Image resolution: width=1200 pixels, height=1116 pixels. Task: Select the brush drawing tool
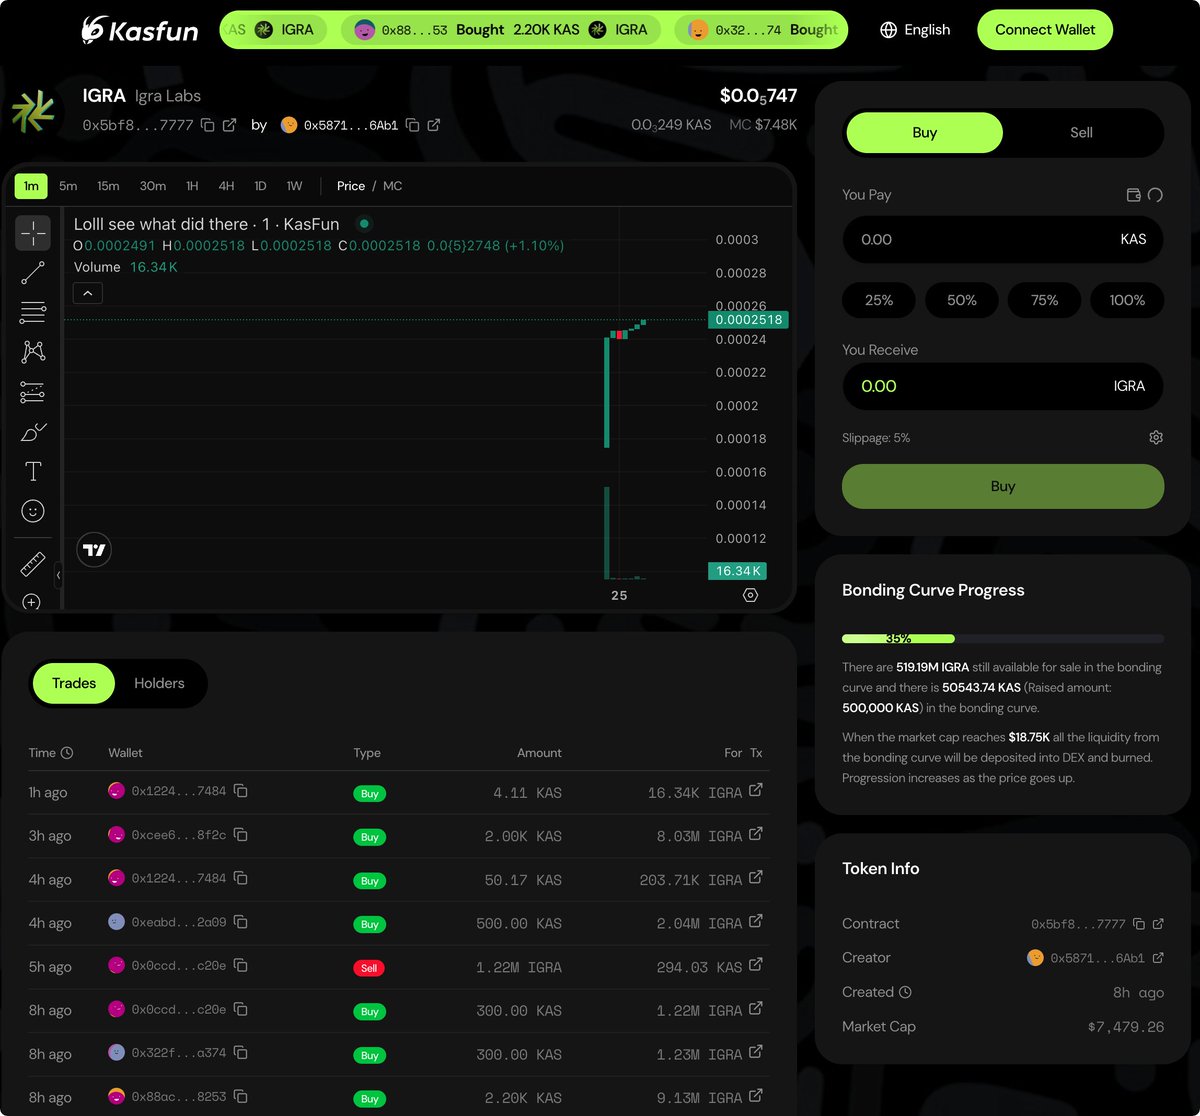pyautogui.click(x=33, y=432)
